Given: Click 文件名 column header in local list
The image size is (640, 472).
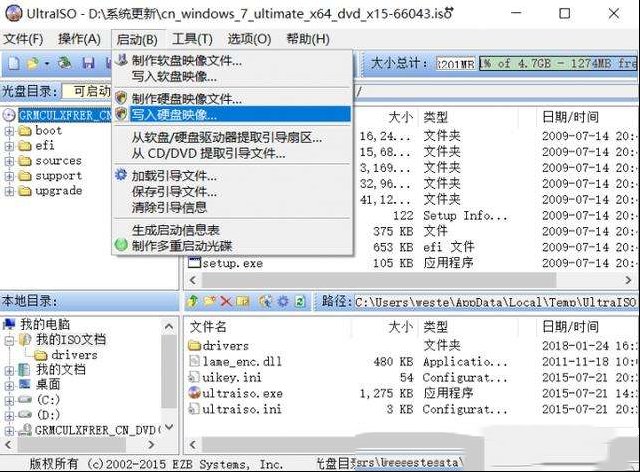Looking at the screenshot, I should [x=208, y=327].
